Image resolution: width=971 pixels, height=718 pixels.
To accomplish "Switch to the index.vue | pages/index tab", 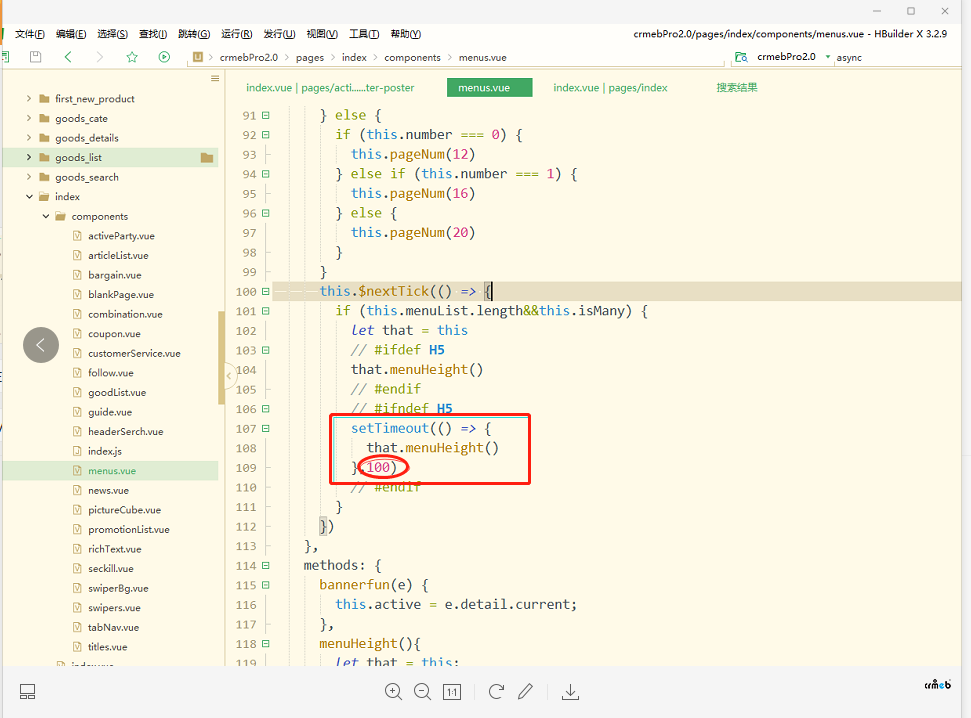I will click(610, 88).
